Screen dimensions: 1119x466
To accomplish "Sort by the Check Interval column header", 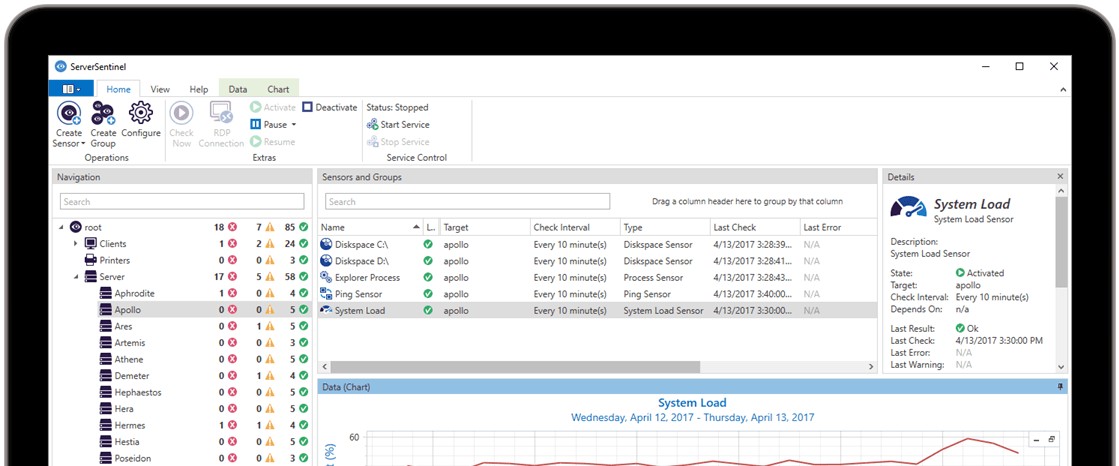I will click(574, 227).
